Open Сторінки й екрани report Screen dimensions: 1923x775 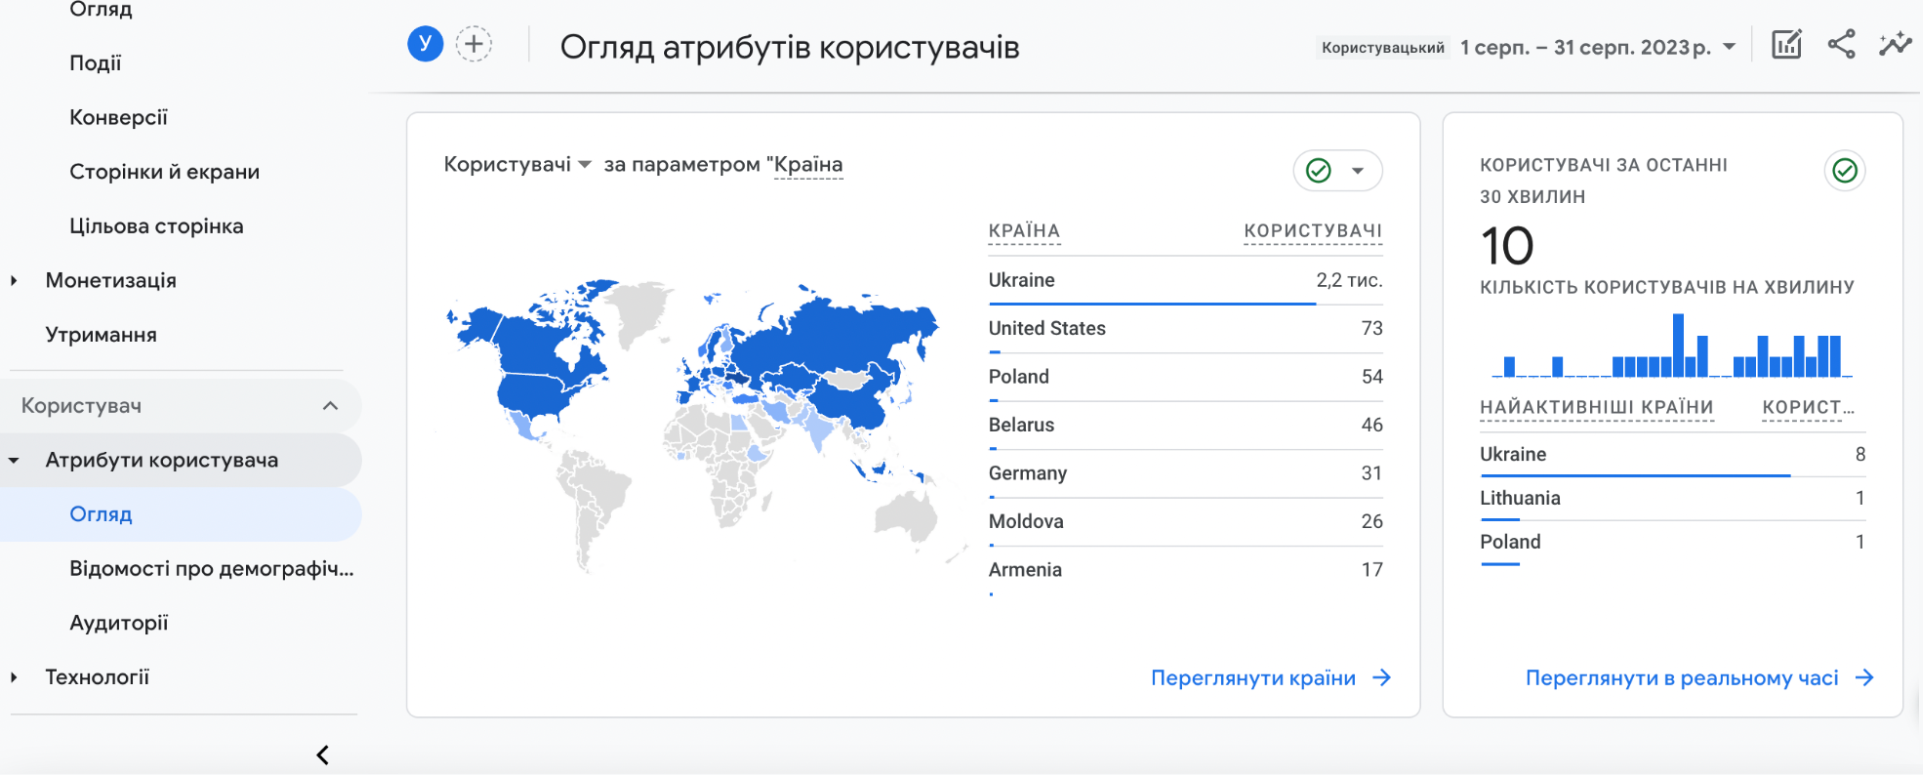pyautogui.click(x=164, y=172)
